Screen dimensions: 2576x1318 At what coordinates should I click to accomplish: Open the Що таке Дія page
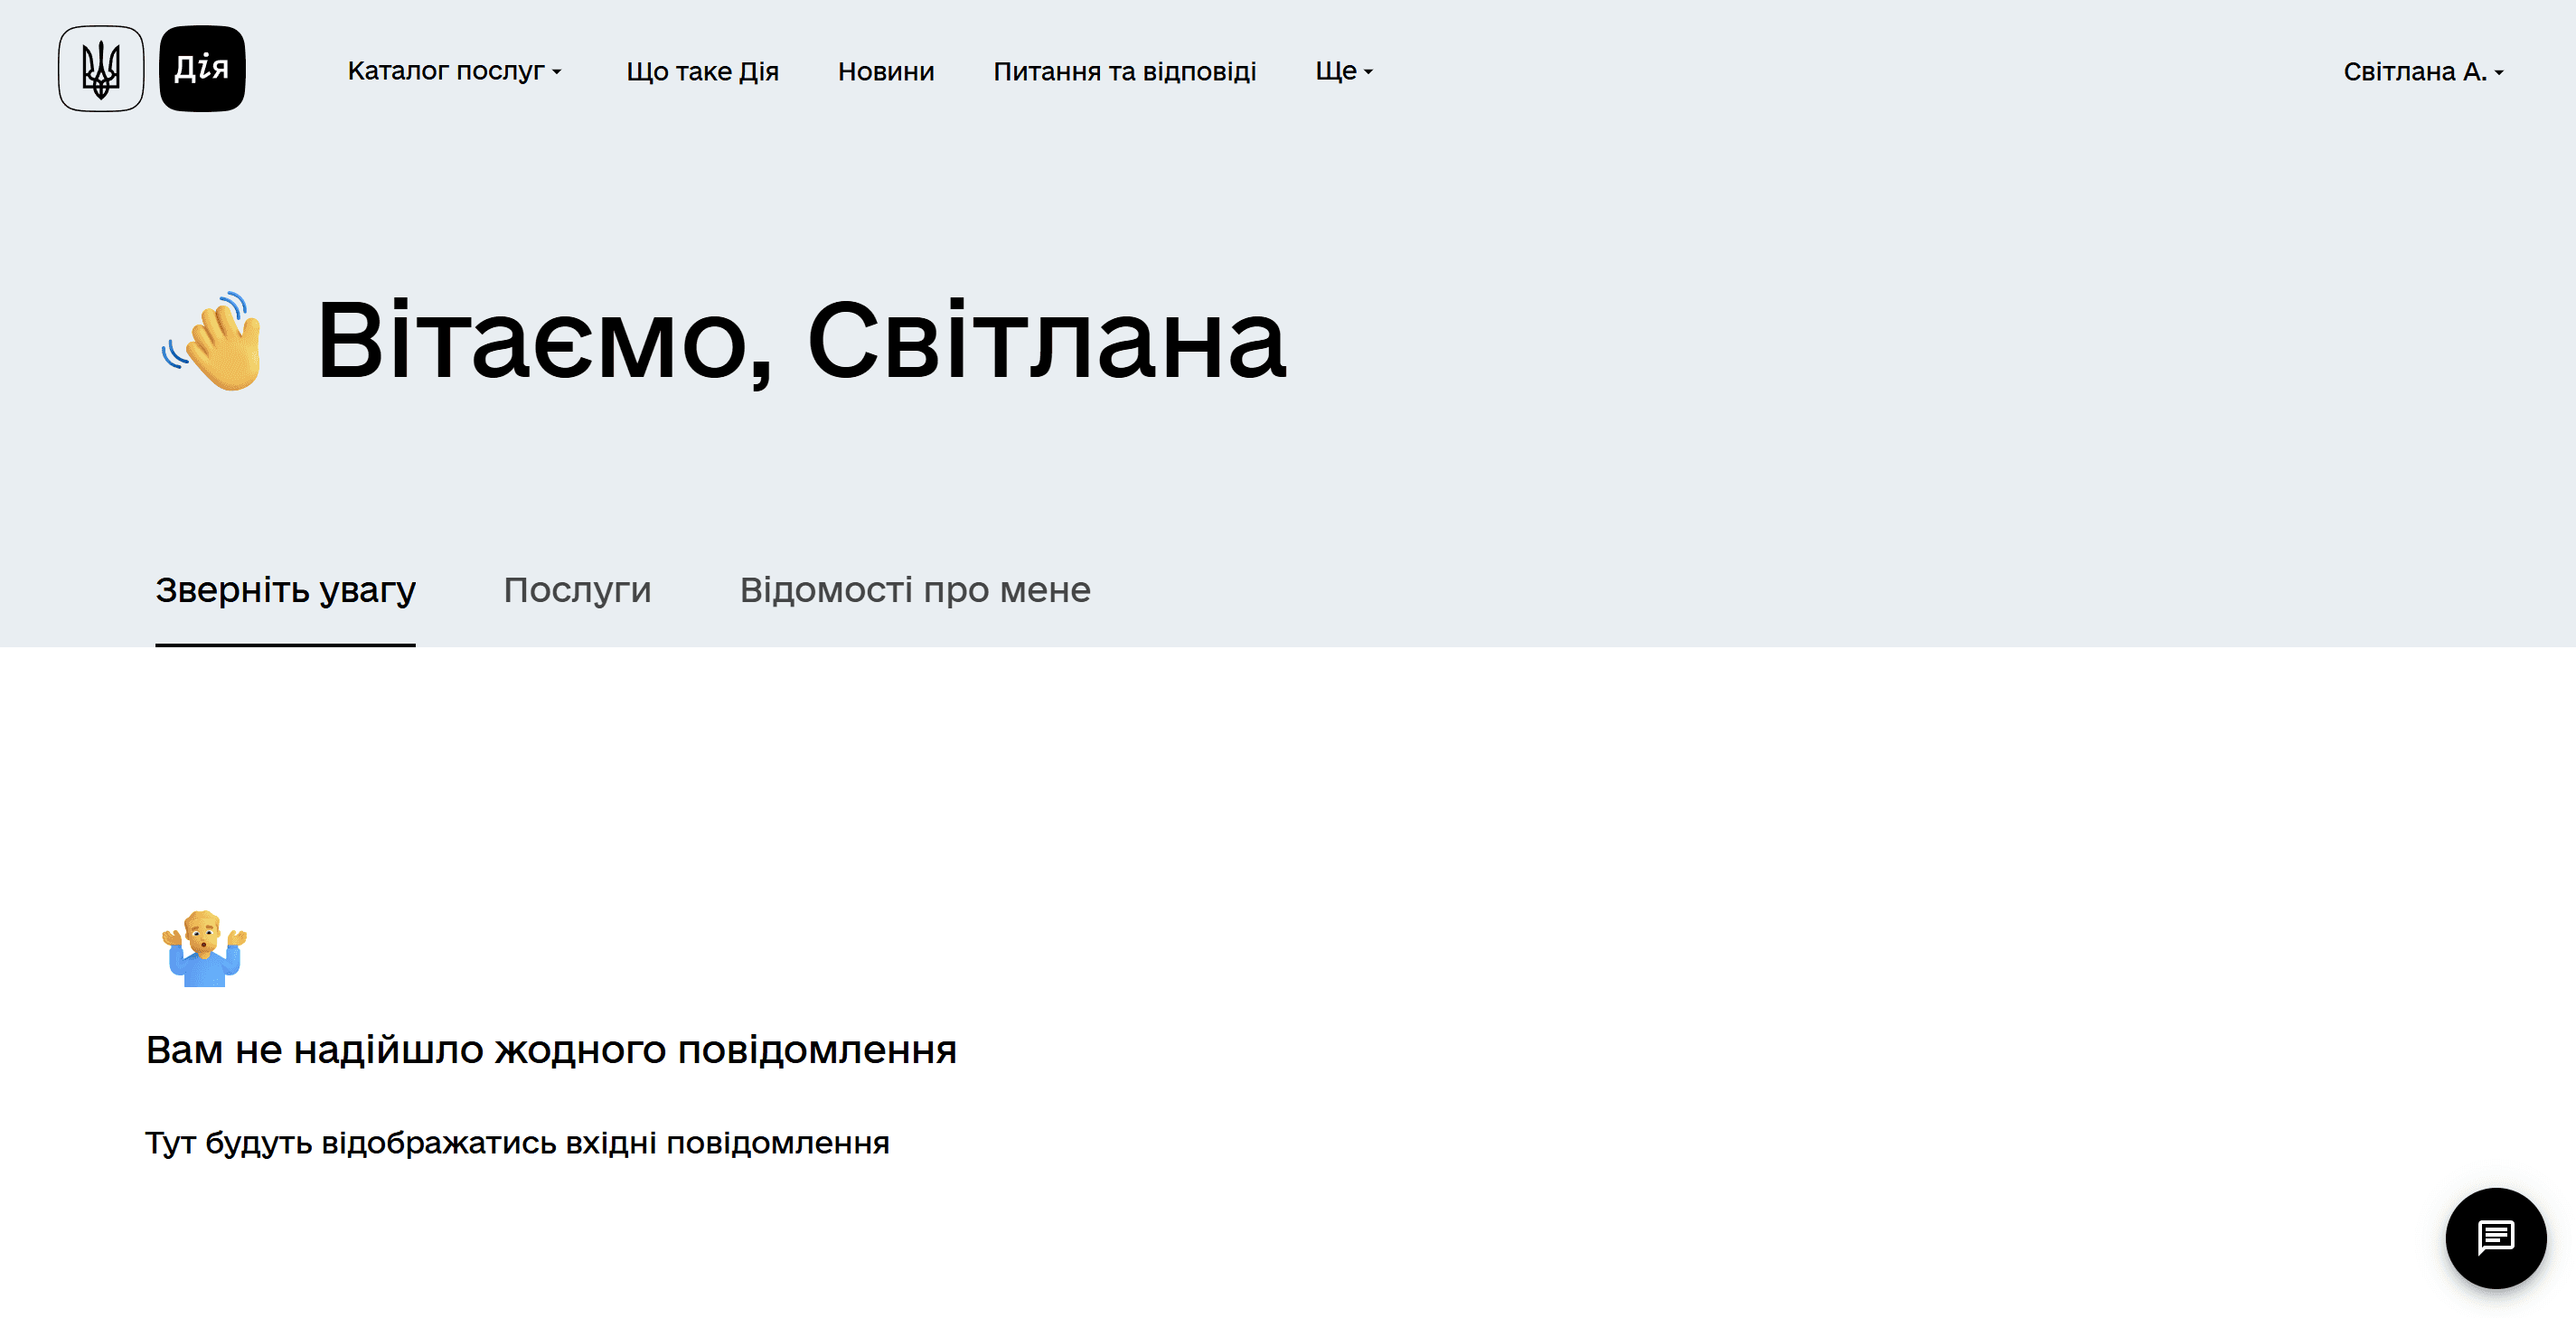[702, 72]
